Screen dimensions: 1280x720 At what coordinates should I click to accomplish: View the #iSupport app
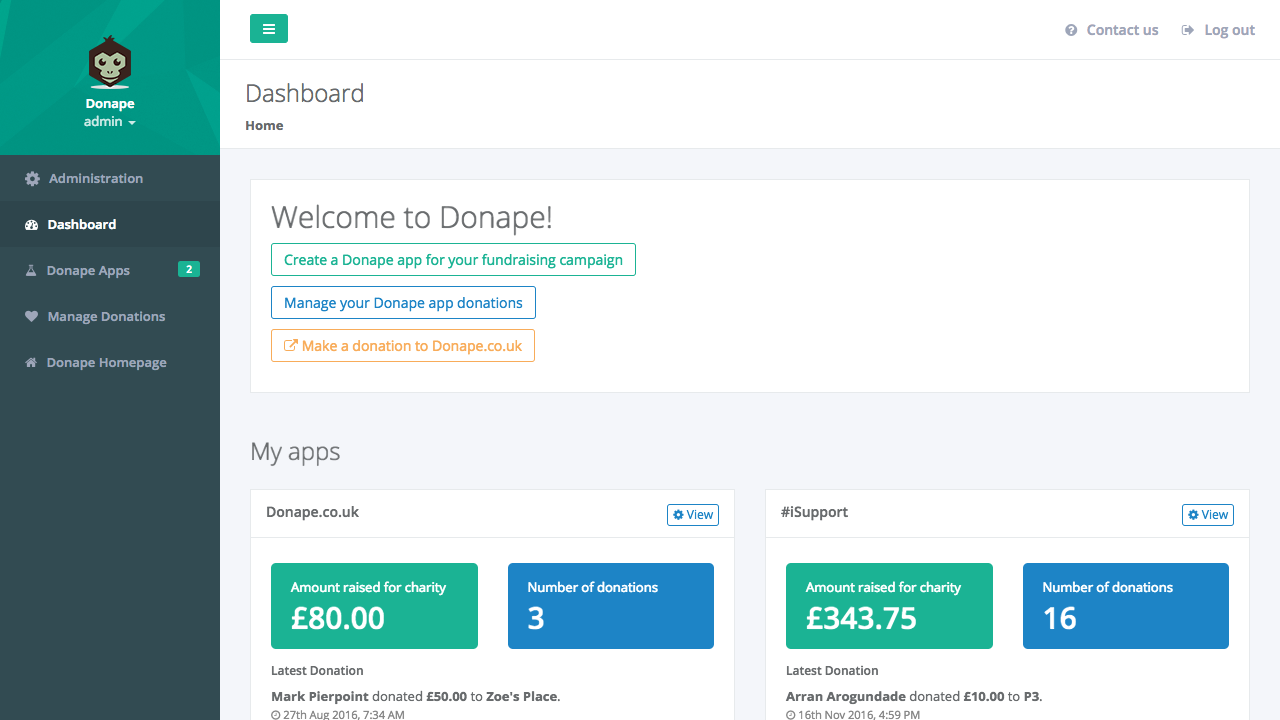coord(1208,514)
